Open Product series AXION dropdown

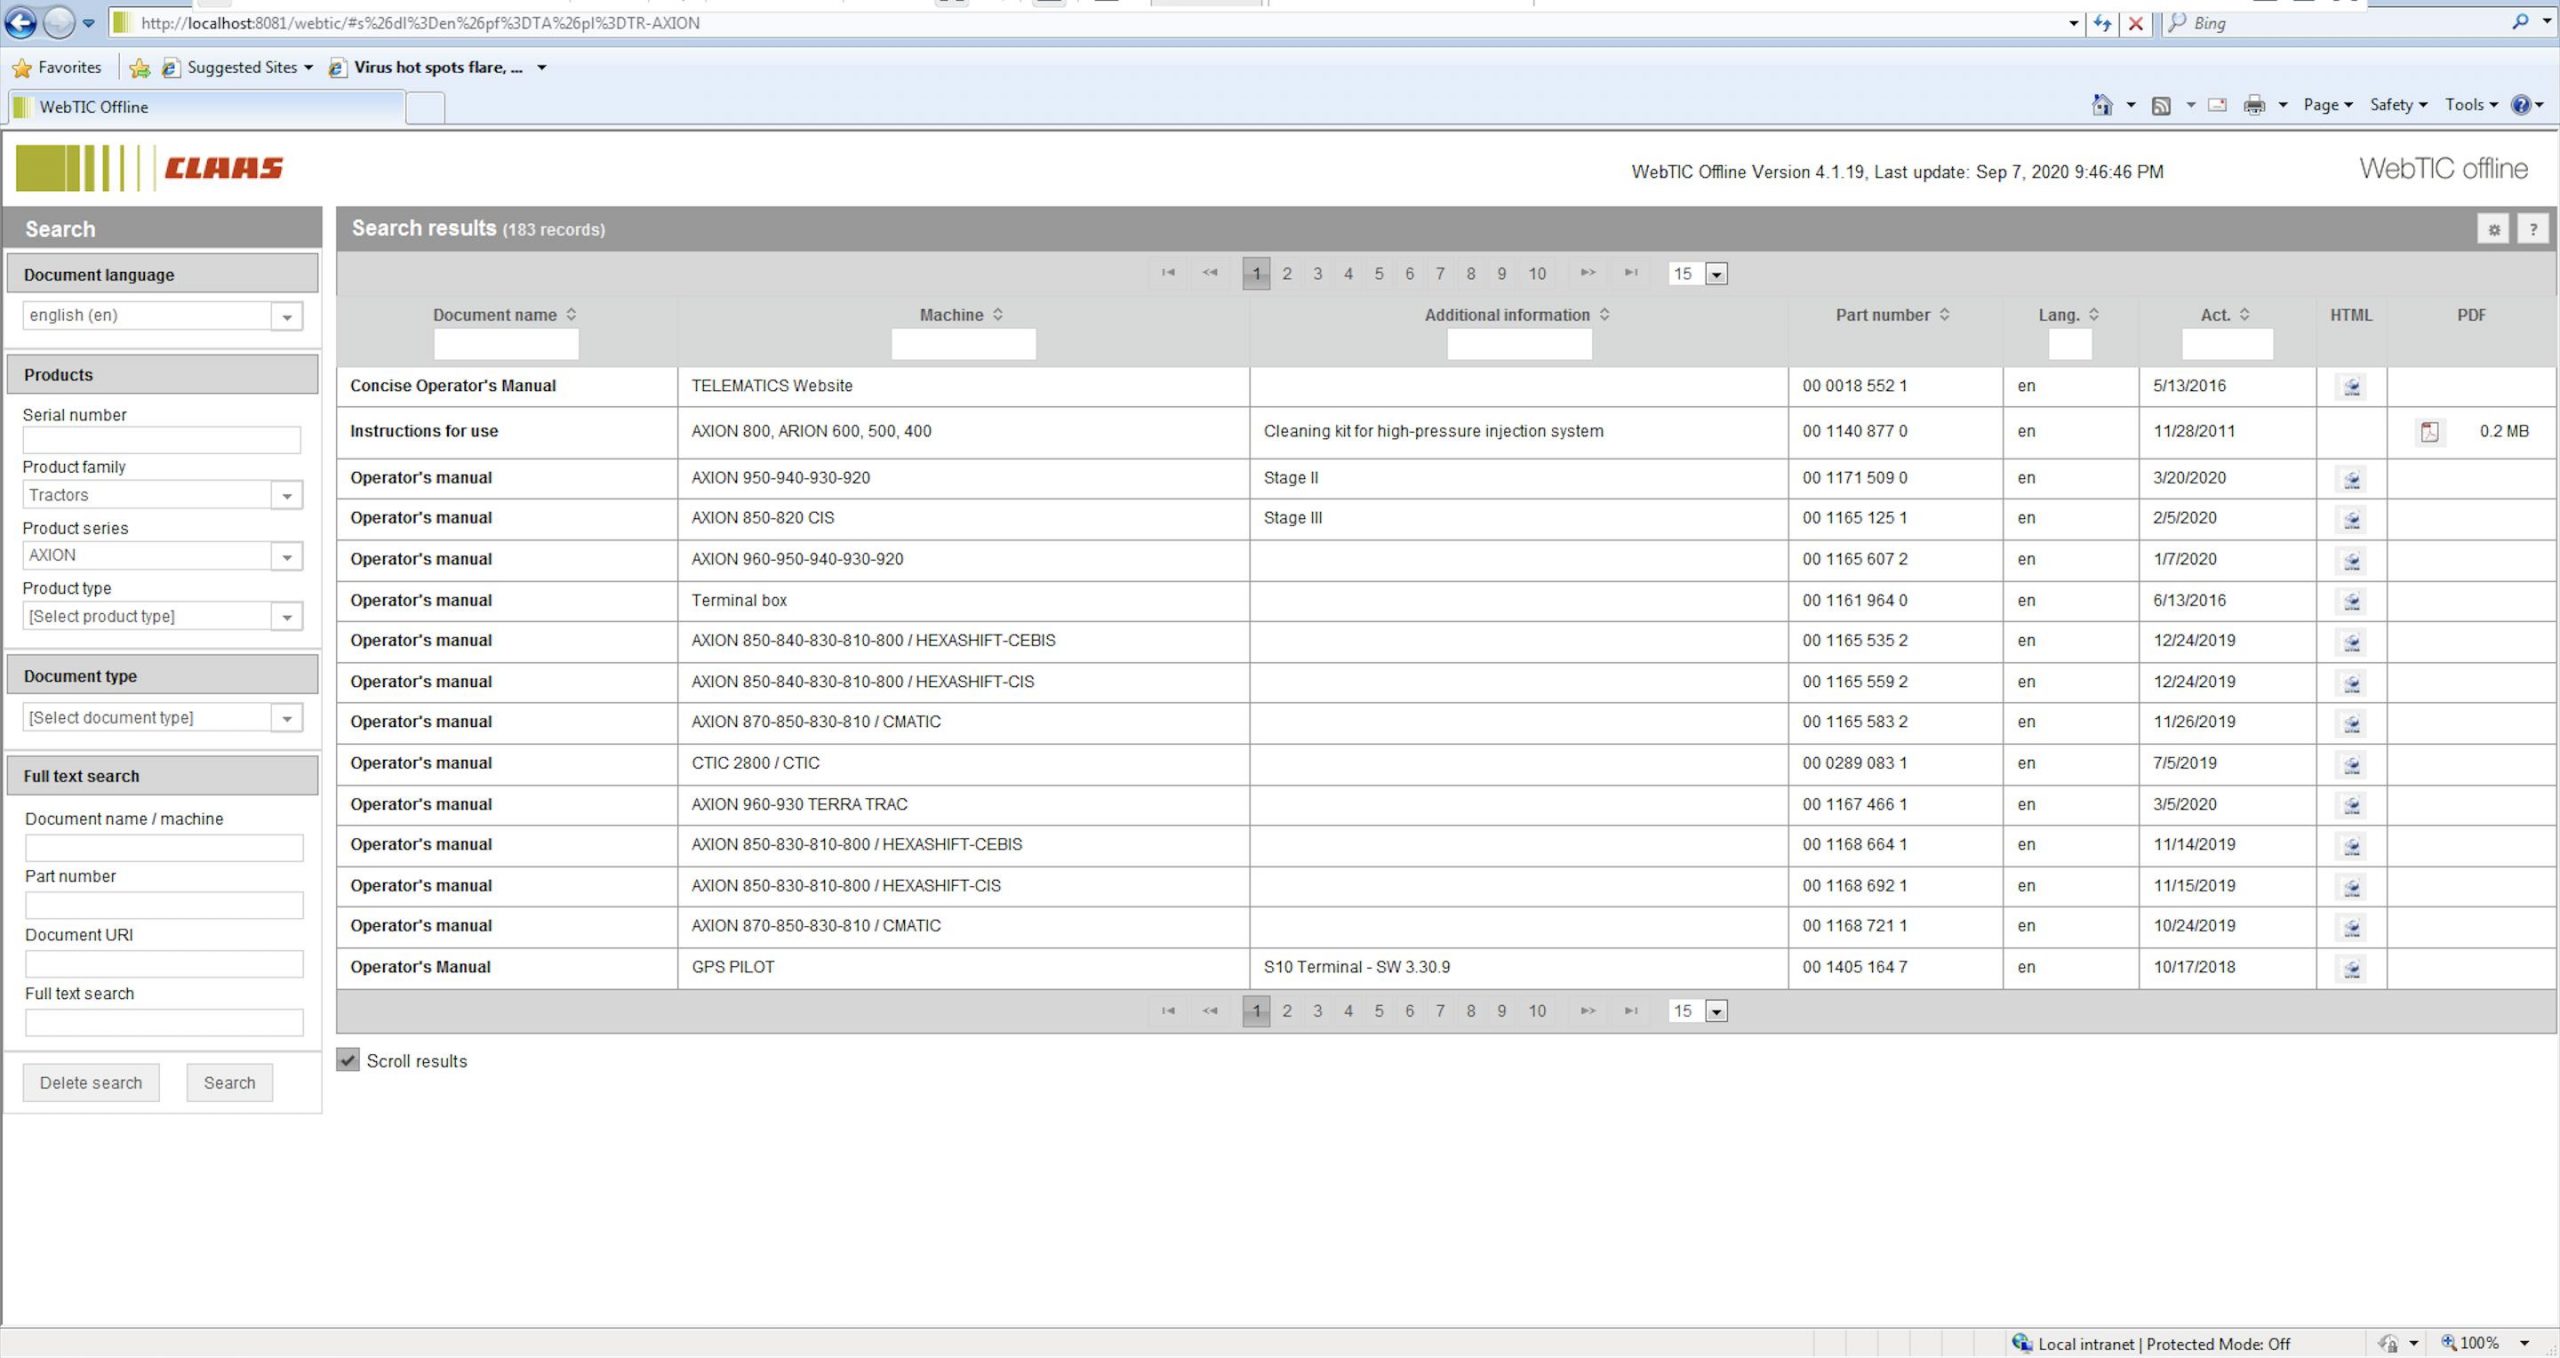tap(286, 556)
